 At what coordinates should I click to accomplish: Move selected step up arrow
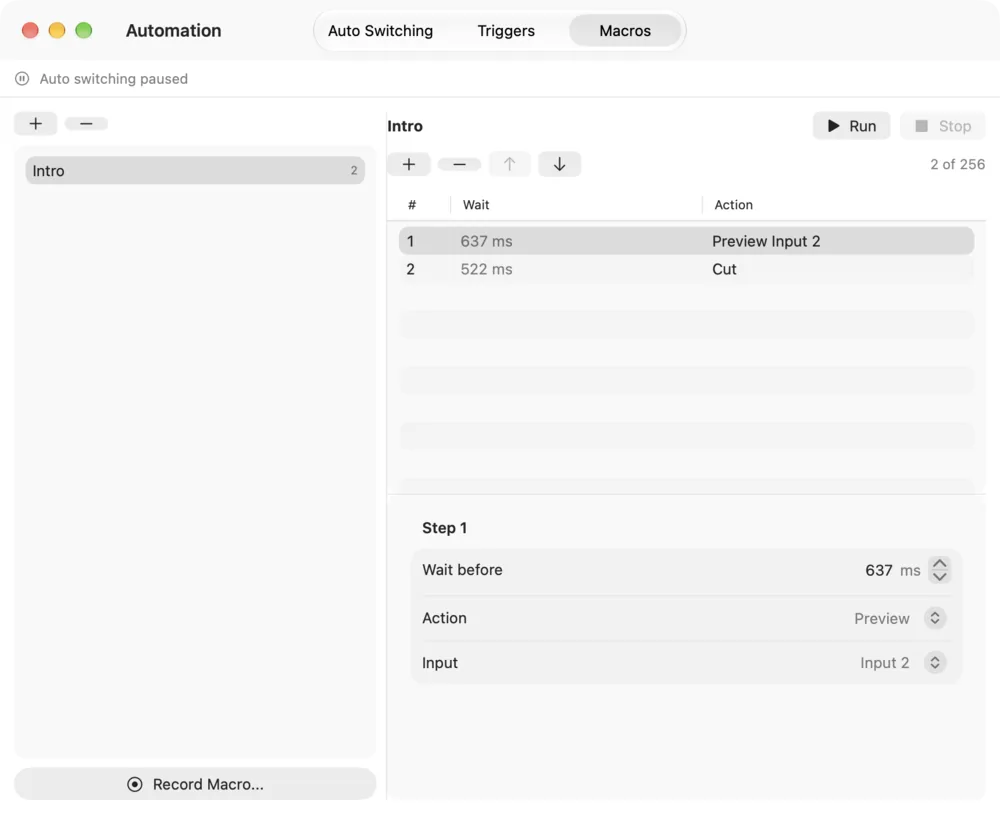[x=509, y=165]
